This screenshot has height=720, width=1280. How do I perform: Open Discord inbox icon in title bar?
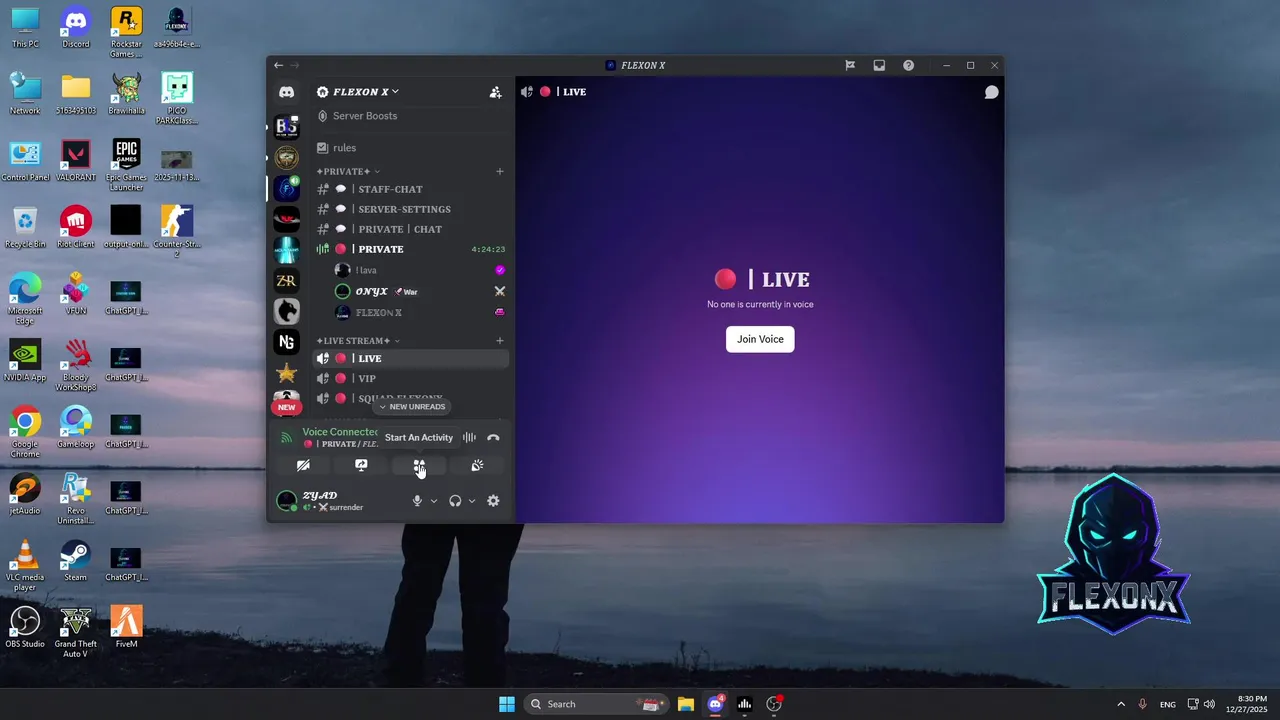coord(879,65)
